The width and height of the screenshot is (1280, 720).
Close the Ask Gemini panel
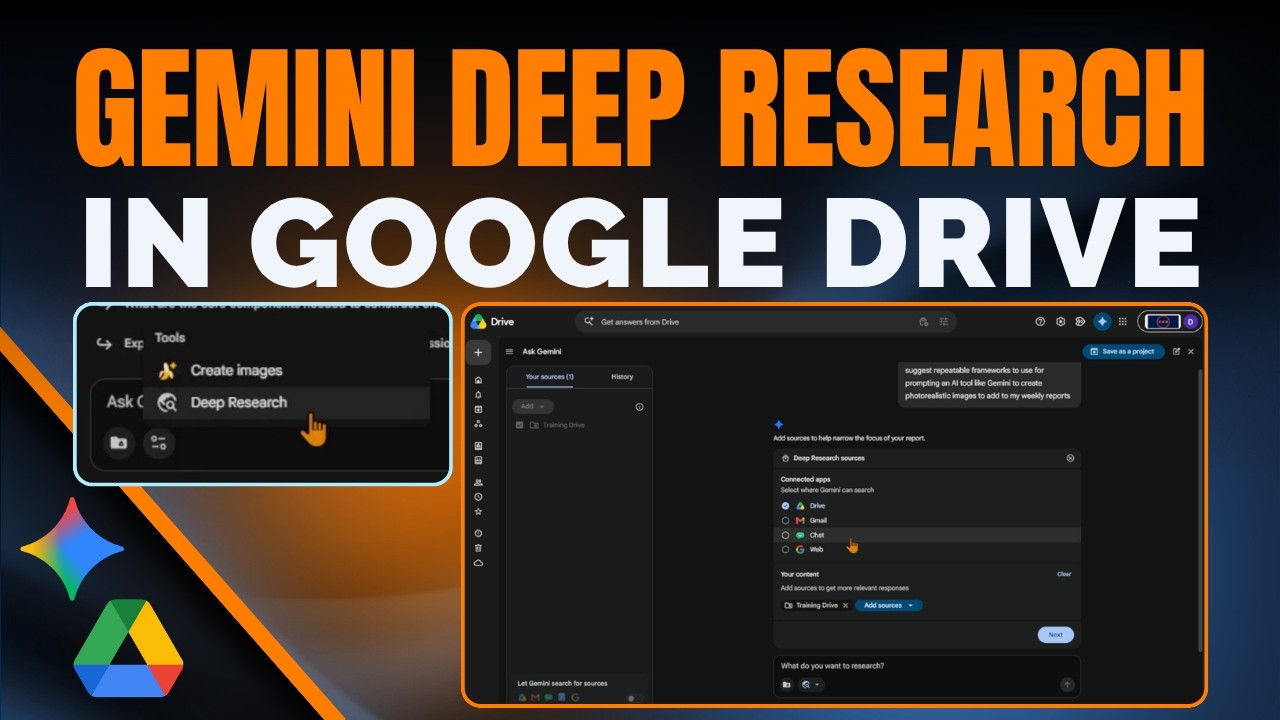pyautogui.click(x=1191, y=352)
